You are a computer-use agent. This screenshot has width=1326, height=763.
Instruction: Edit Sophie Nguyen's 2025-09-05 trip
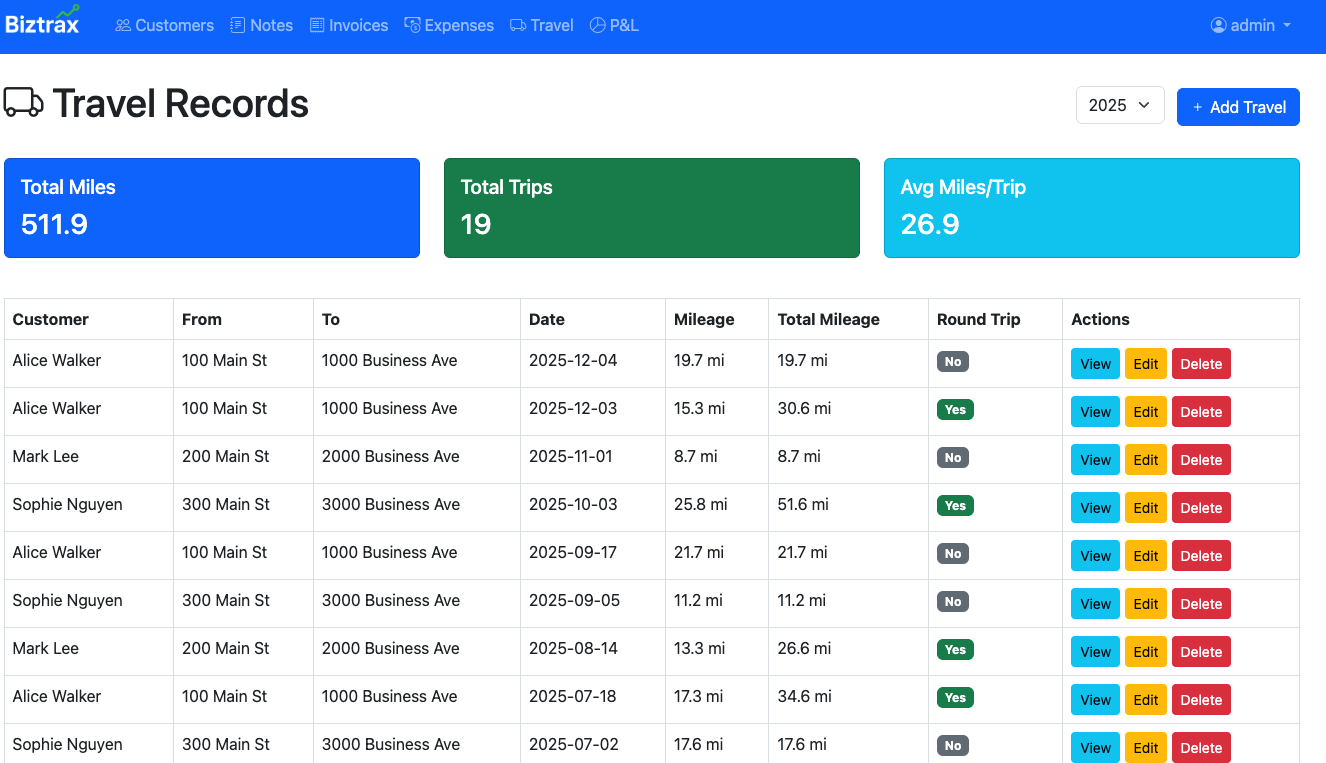coord(1146,603)
